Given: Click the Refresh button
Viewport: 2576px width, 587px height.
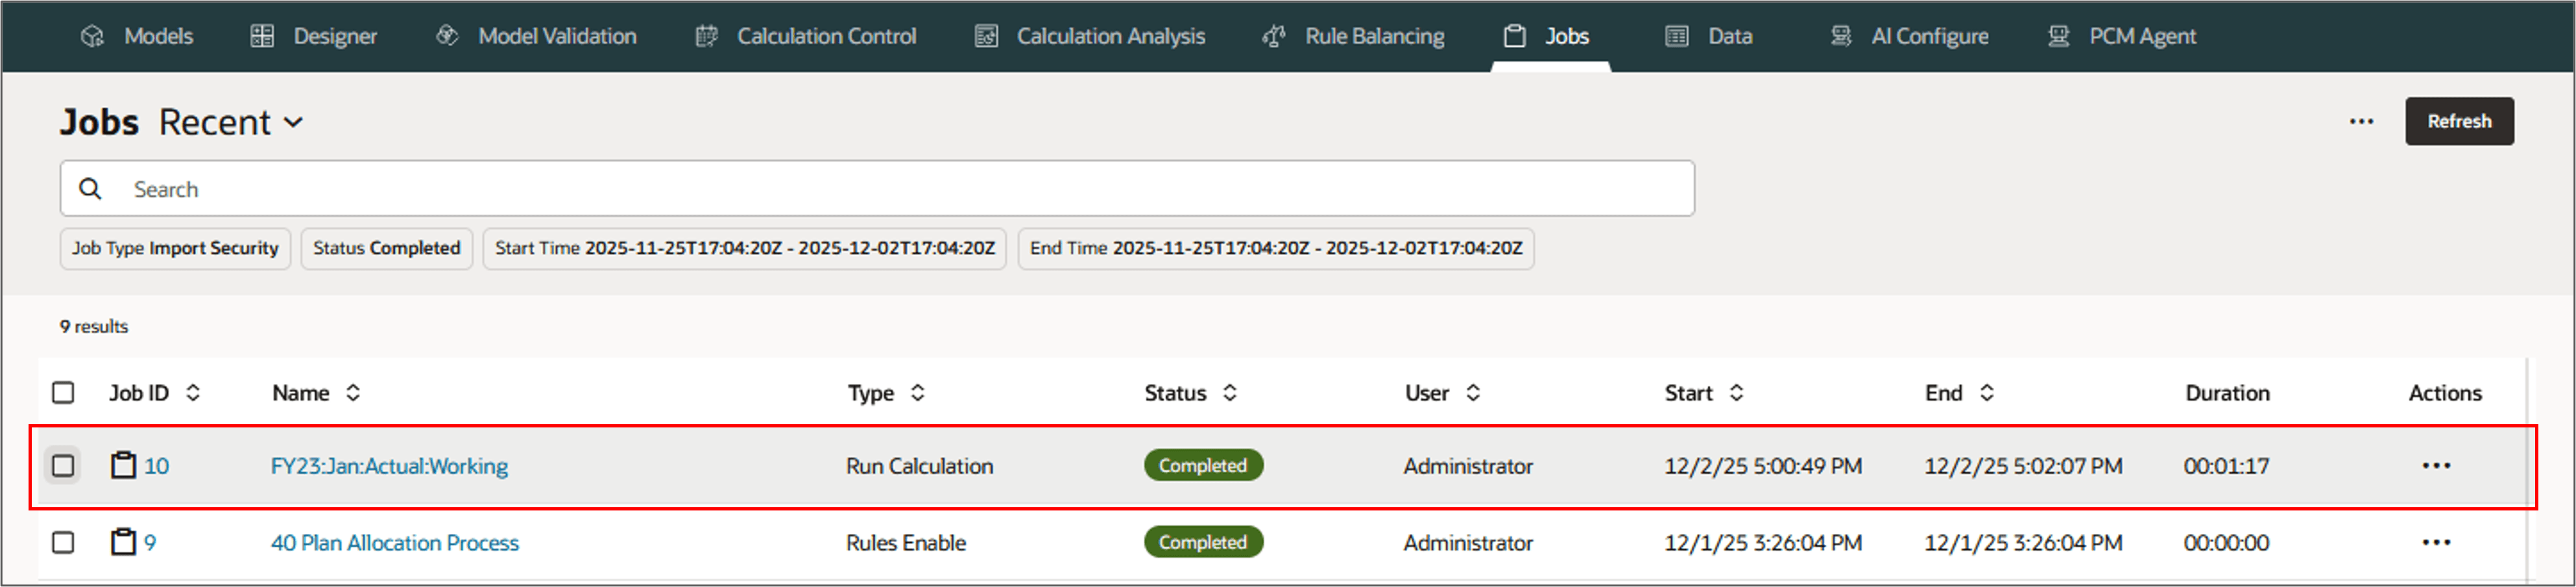Looking at the screenshot, I should click(2459, 121).
